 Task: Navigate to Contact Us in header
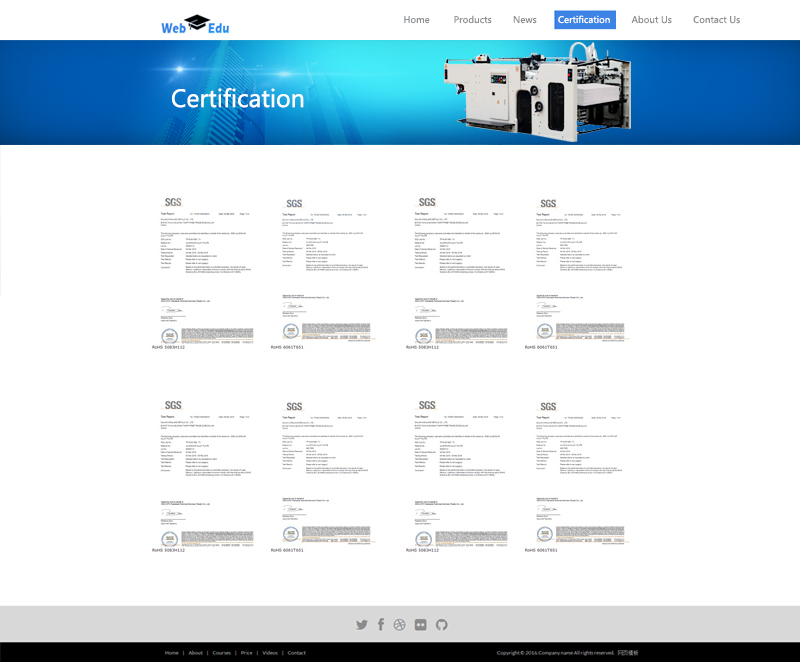point(716,20)
